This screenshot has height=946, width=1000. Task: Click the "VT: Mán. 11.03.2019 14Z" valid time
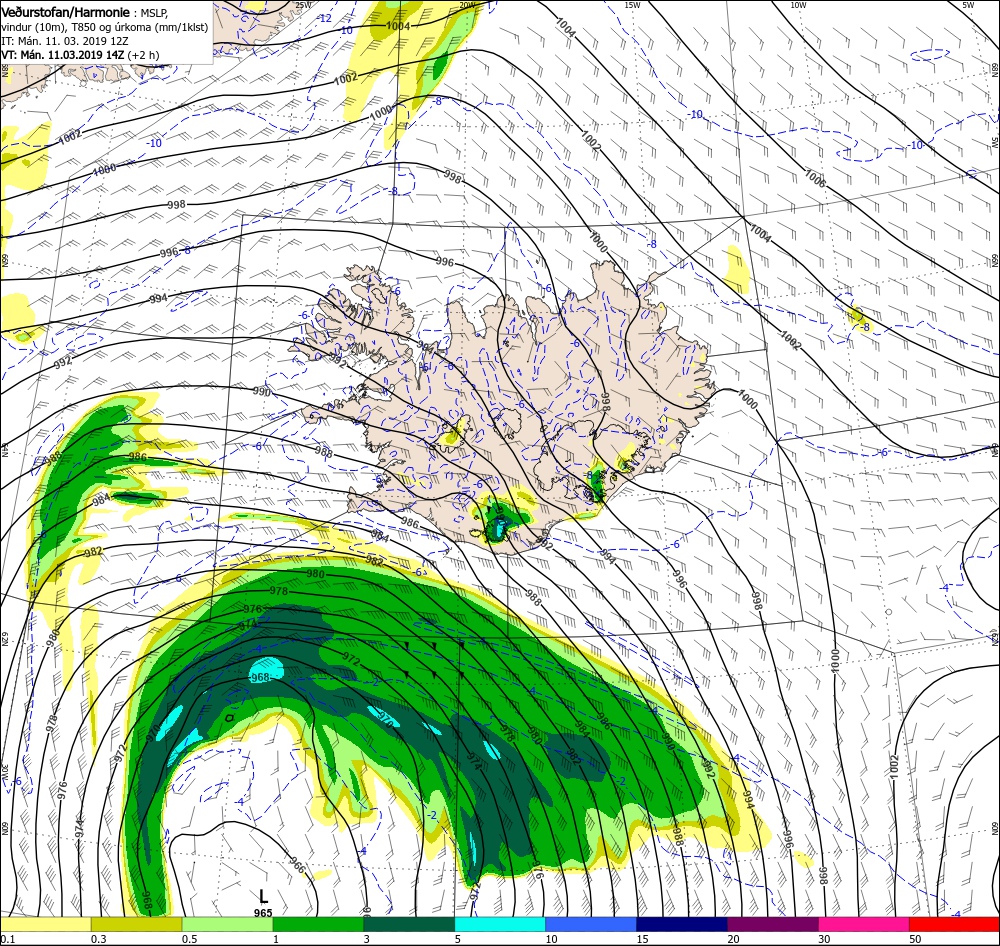point(62,55)
